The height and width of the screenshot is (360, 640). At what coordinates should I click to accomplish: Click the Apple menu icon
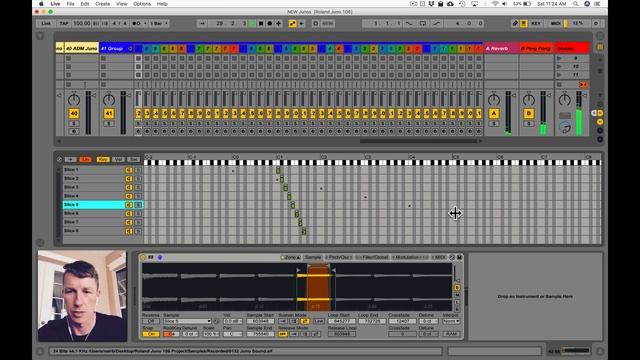coord(41,4)
